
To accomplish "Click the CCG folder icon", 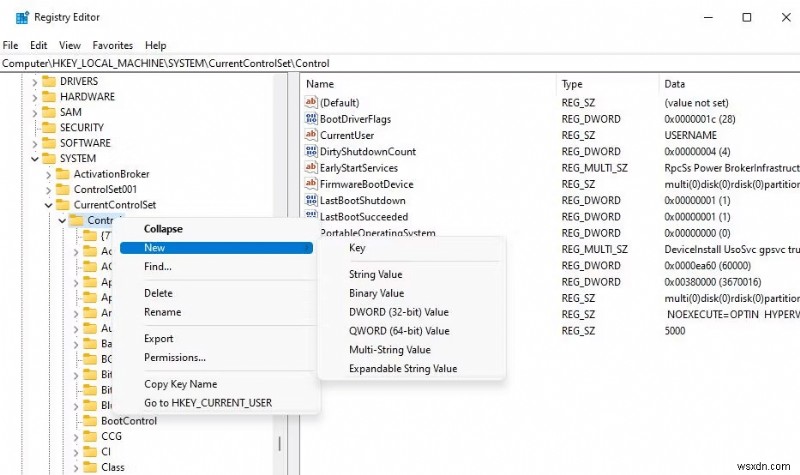I will tap(90, 436).
